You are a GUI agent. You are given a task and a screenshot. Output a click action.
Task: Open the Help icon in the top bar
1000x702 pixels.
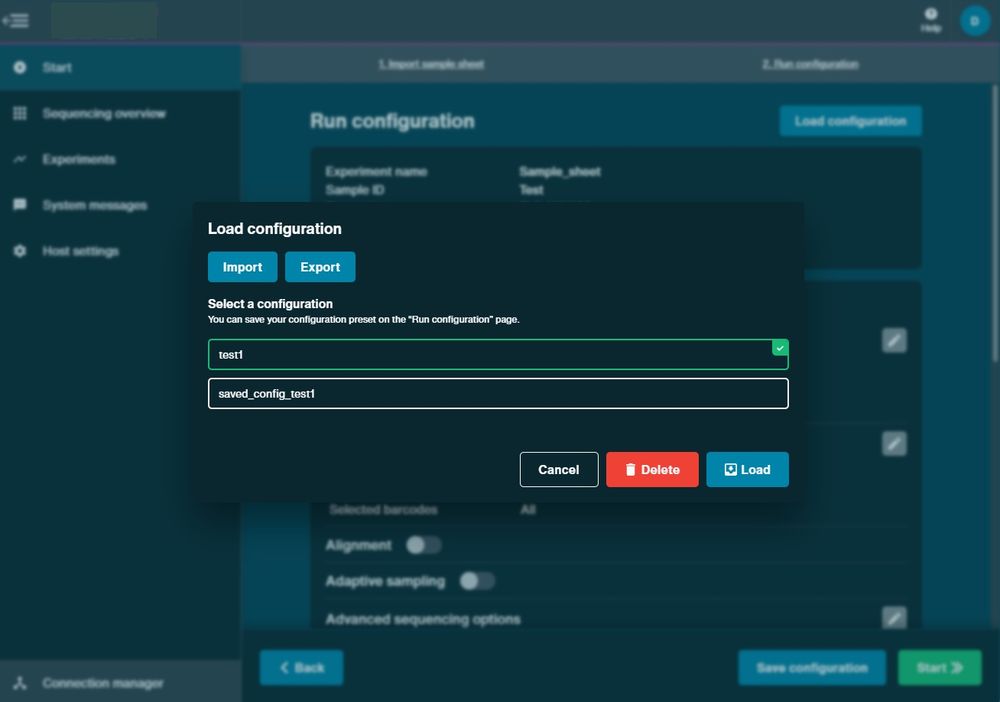click(931, 20)
